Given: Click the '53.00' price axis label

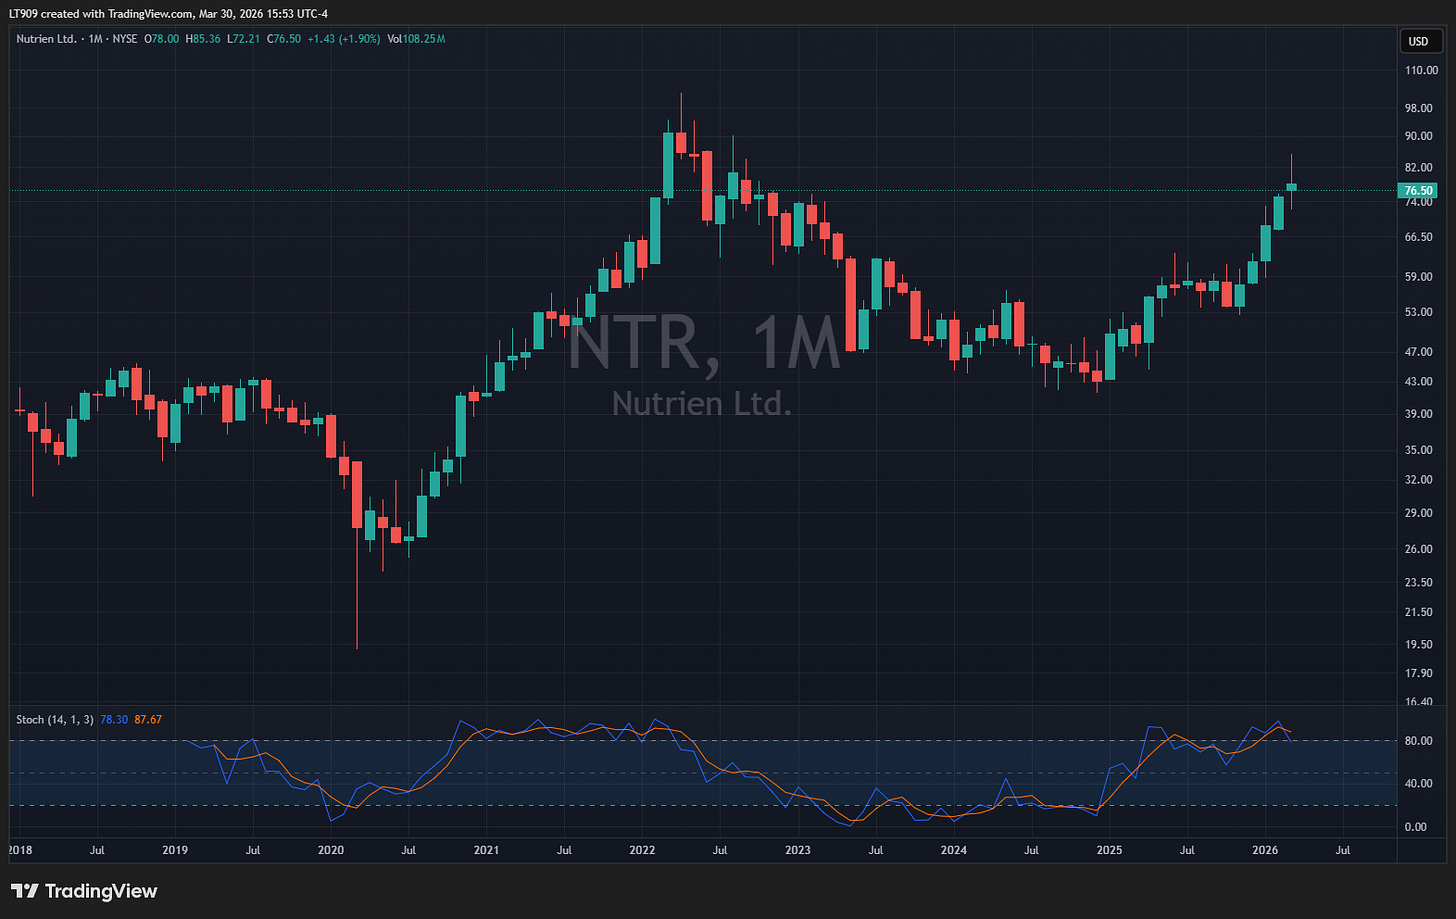Looking at the screenshot, I should tap(1419, 312).
